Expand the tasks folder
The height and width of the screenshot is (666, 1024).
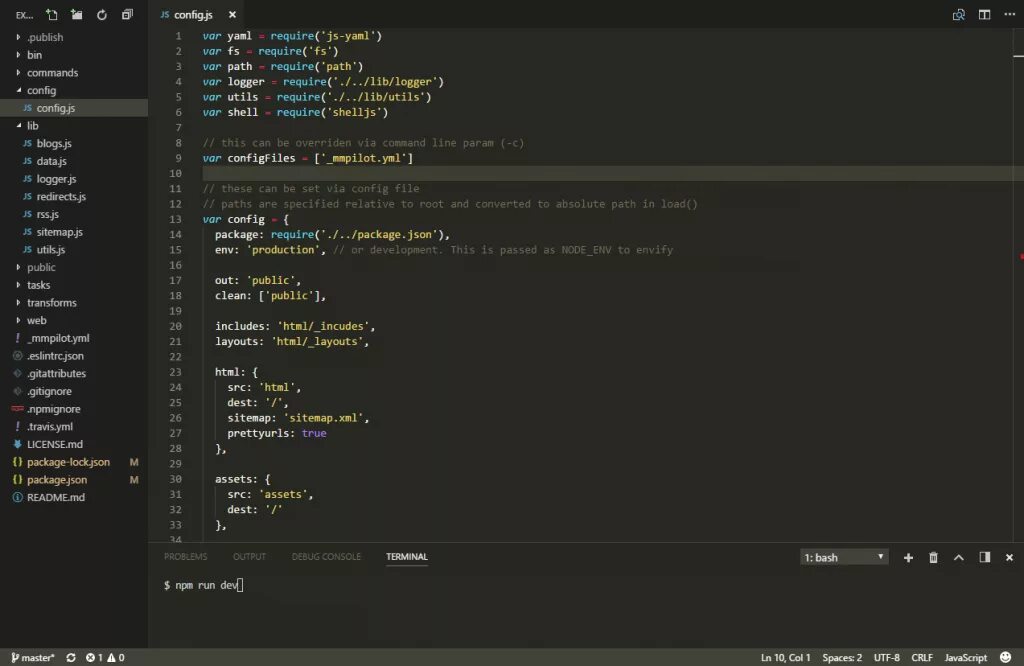74,285
